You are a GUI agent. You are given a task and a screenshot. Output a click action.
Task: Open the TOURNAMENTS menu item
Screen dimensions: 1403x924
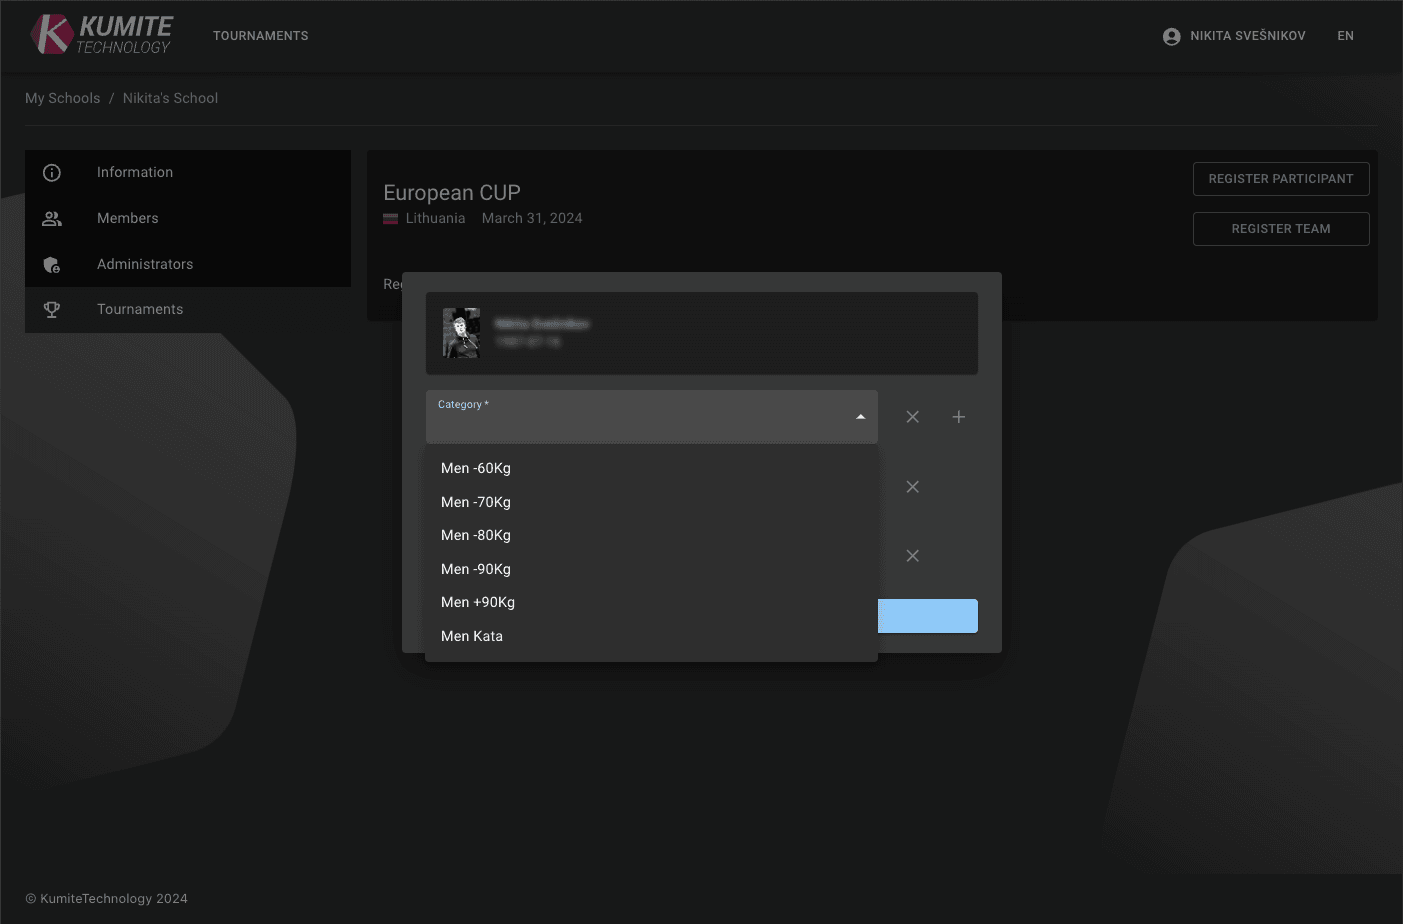[x=260, y=35]
